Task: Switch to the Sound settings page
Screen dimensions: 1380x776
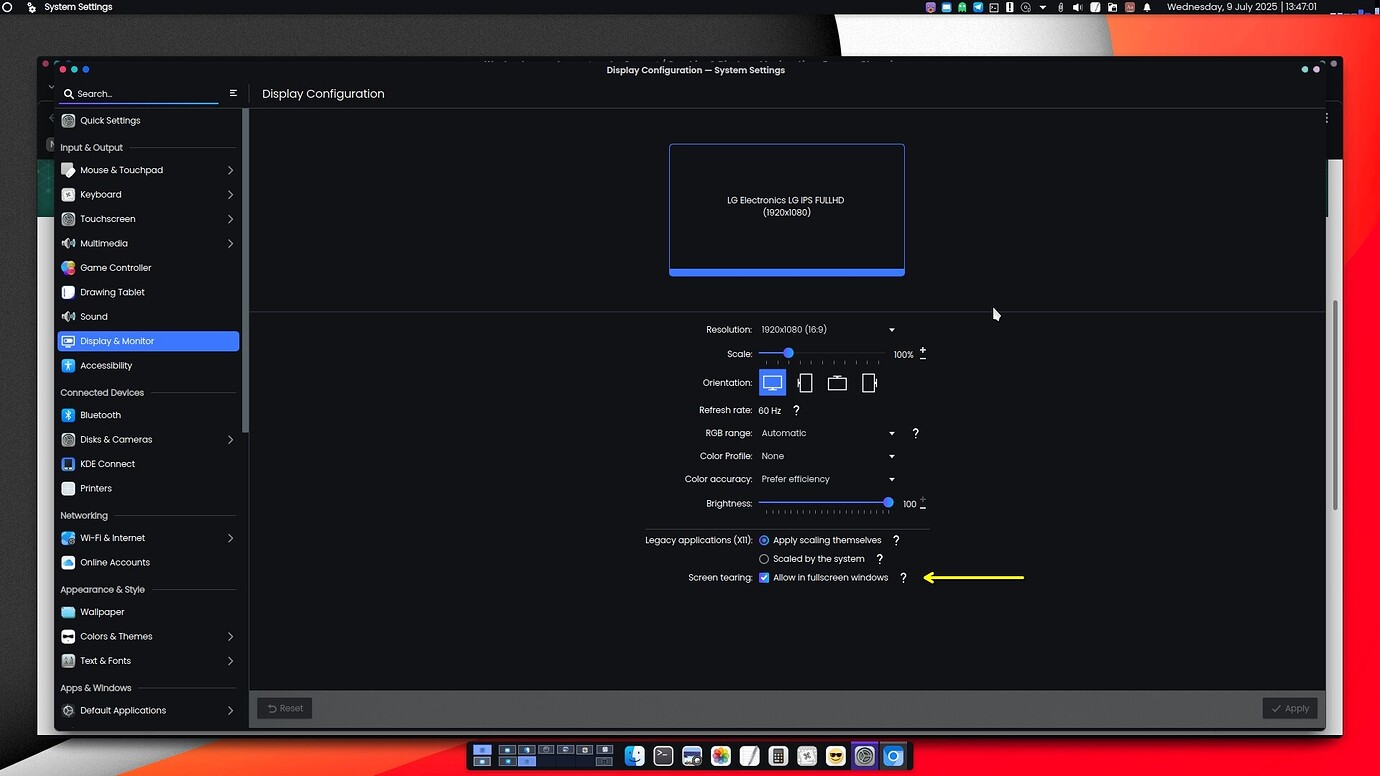Action: coord(94,316)
